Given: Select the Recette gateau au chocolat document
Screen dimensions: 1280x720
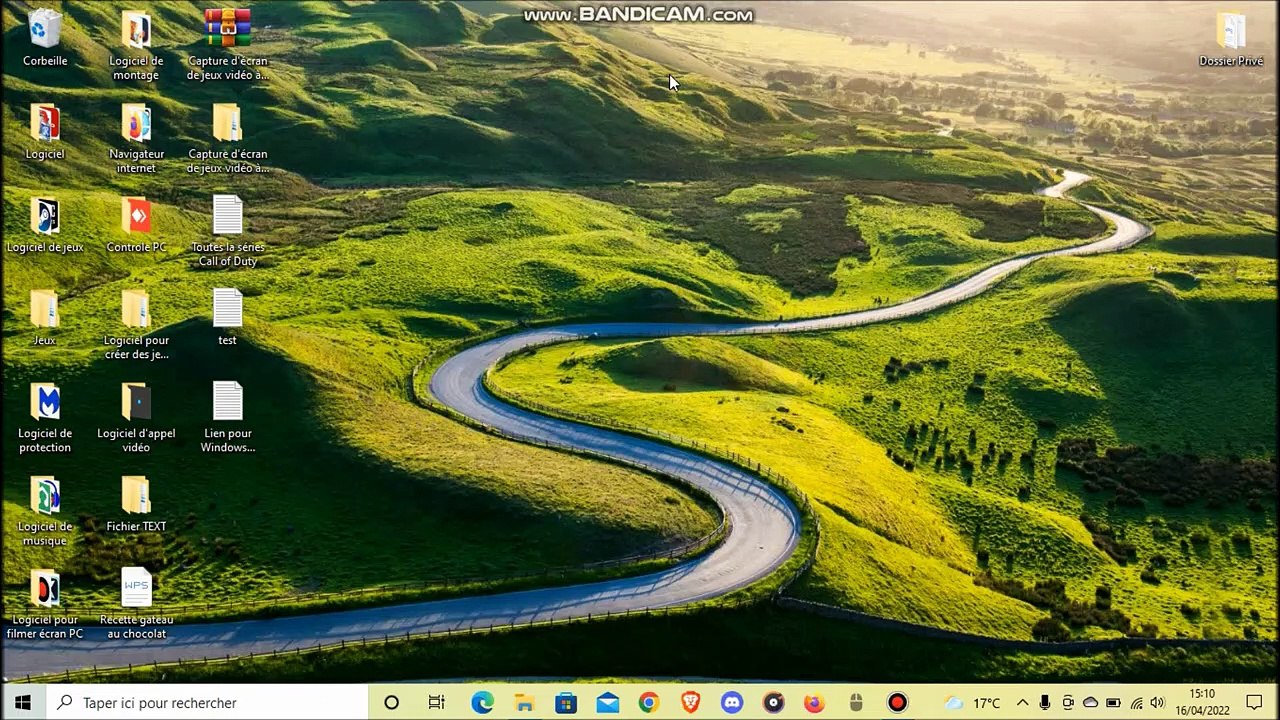Looking at the screenshot, I should pyautogui.click(x=136, y=603).
